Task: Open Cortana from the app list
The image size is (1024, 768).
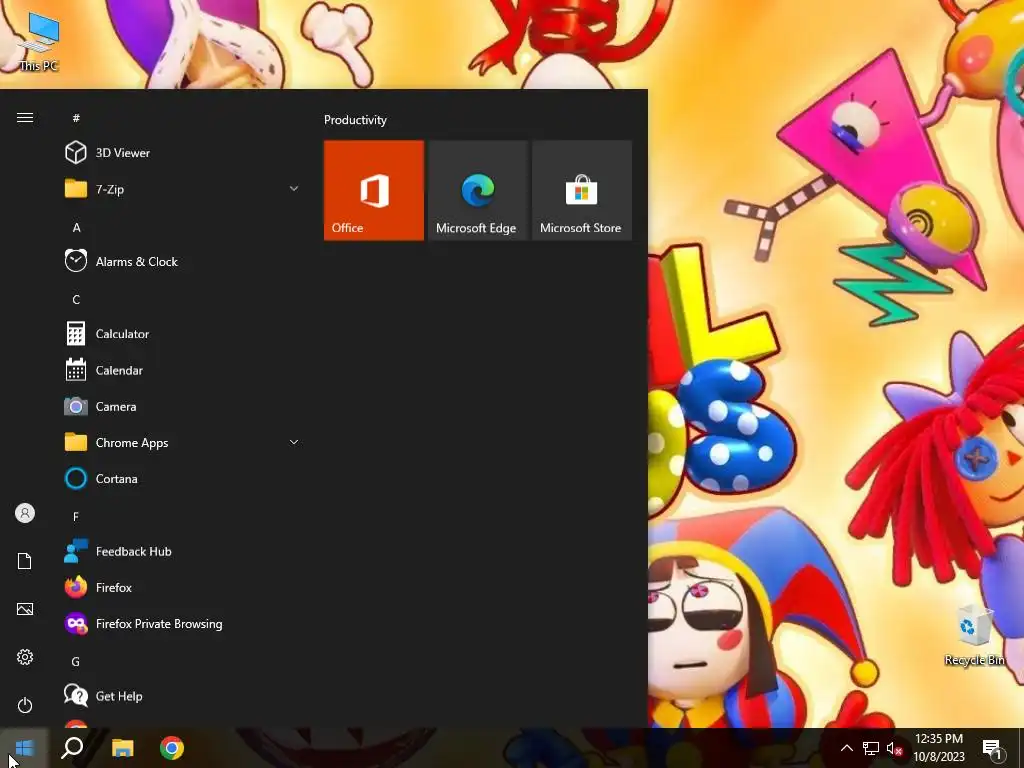Action: pos(182,479)
